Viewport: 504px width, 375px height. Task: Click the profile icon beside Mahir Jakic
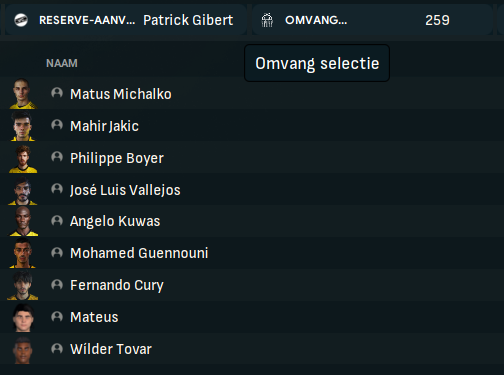point(57,125)
